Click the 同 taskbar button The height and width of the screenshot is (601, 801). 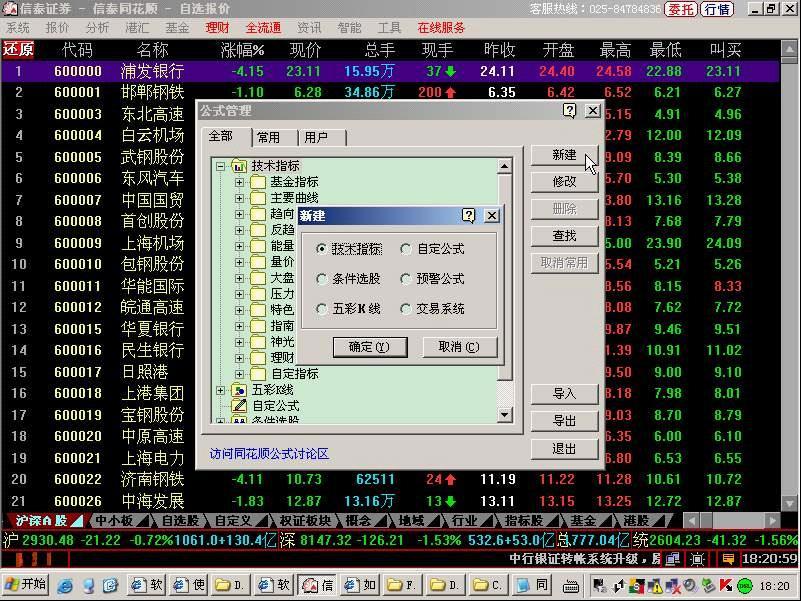point(532,585)
